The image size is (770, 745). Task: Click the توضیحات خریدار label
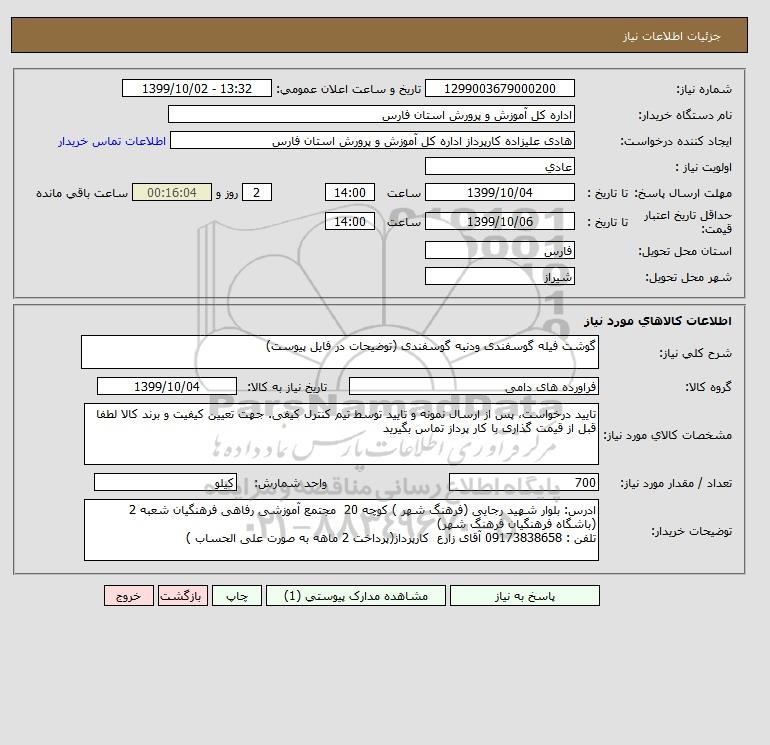click(x=691, y=531)
